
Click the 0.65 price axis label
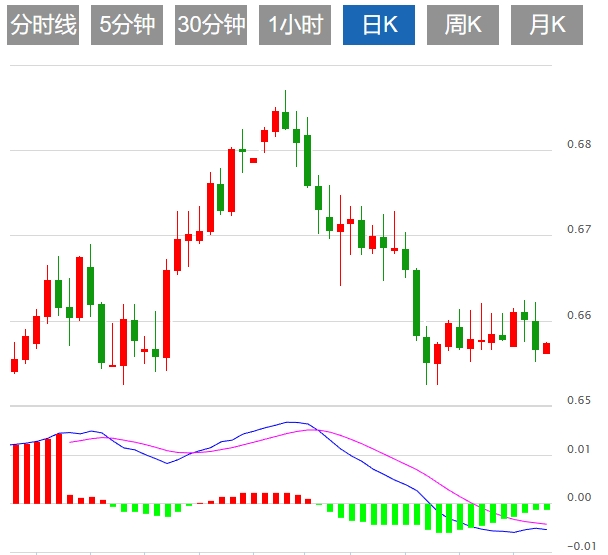click(x=579, y=400)
